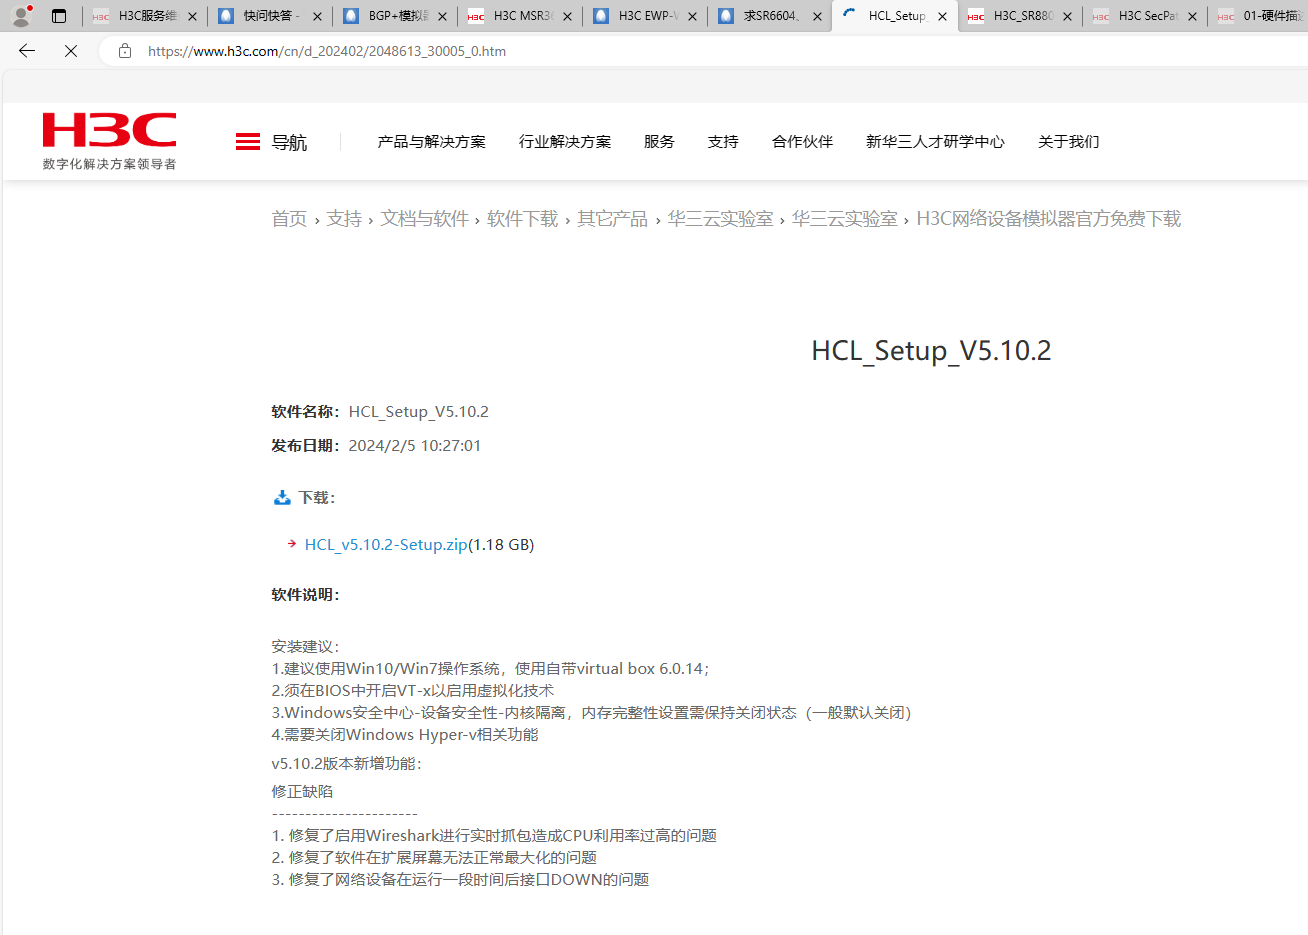The height and width of the screenshot is (935, 1308).
Task: Close the H3C_SR880 tab
Action: click(1067, 16)
